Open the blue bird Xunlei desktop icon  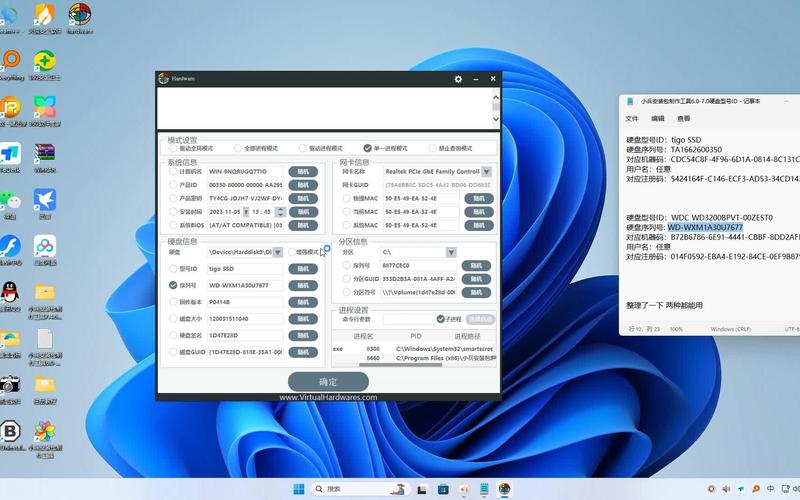tap(45, 204)
